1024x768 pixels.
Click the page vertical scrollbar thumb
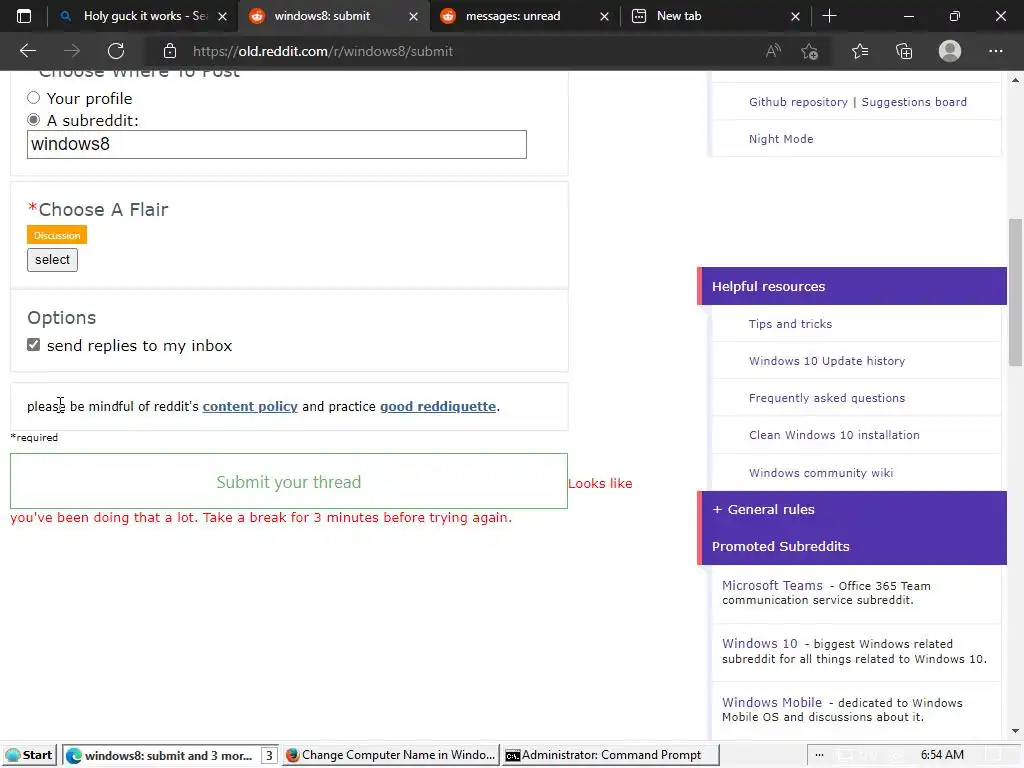pos(1015,292)
